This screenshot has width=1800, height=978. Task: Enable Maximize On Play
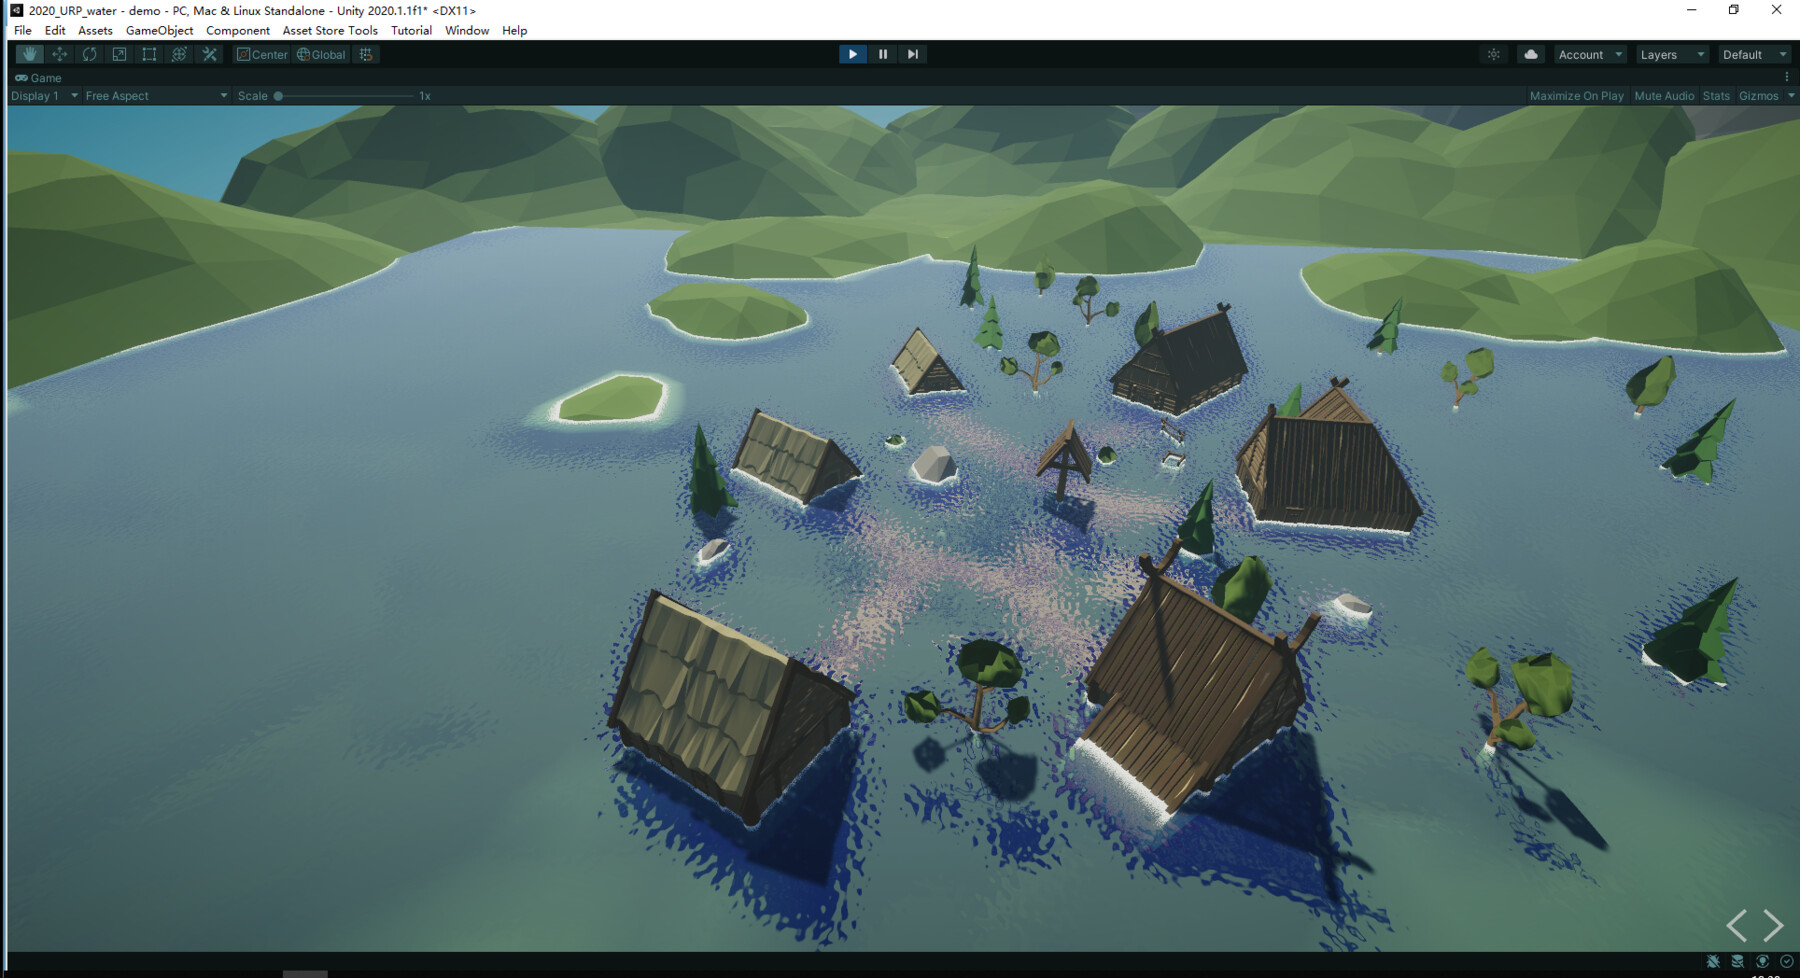1577,95
